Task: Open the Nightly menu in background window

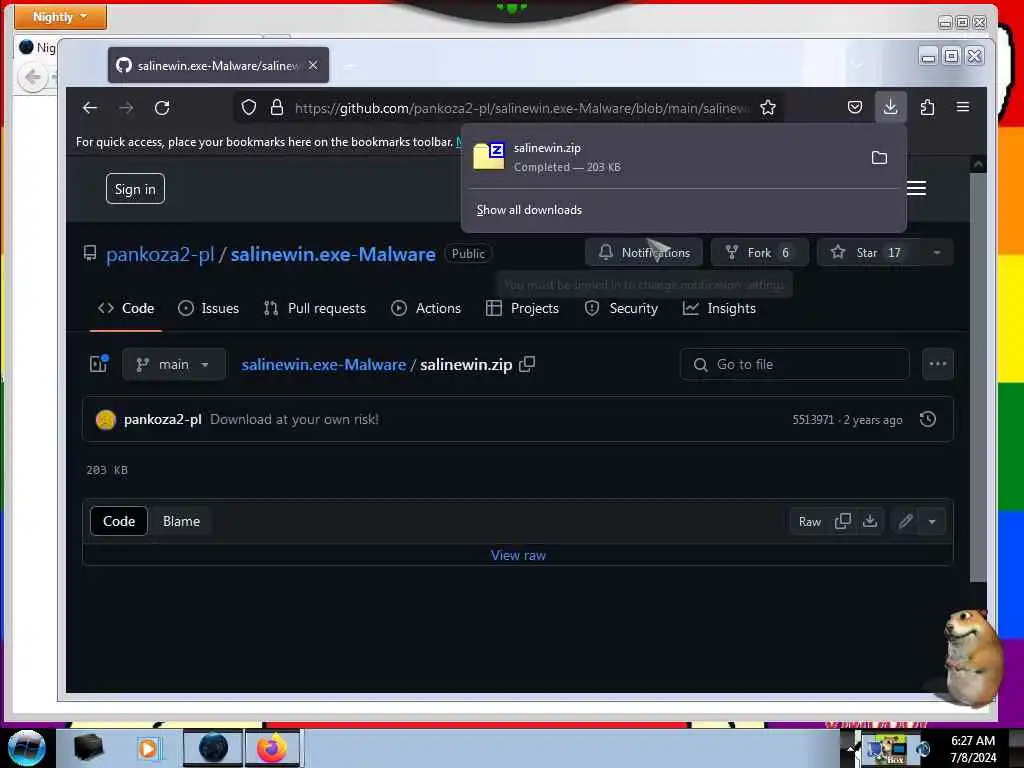Action: tap(60, 17)
